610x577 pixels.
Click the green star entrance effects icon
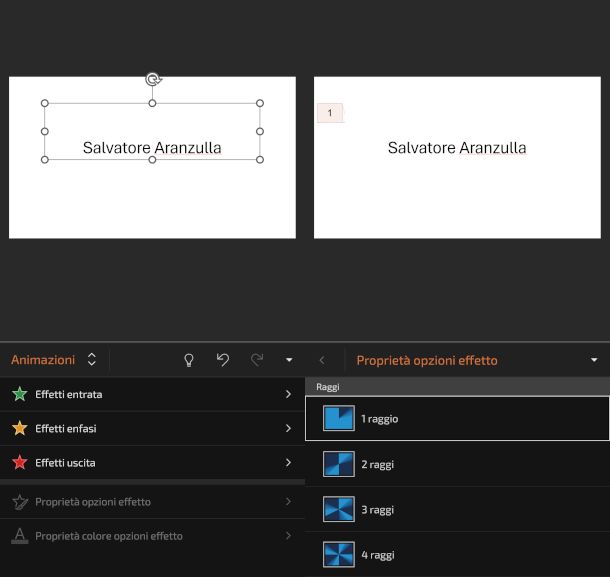click(x=18, y=394)
